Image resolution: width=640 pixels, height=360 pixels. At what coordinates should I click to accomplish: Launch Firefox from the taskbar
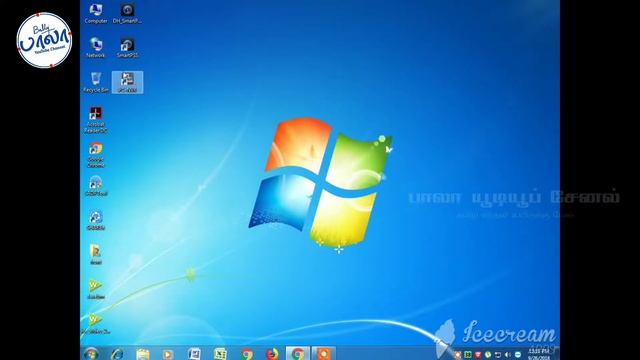tap(272, 353)
